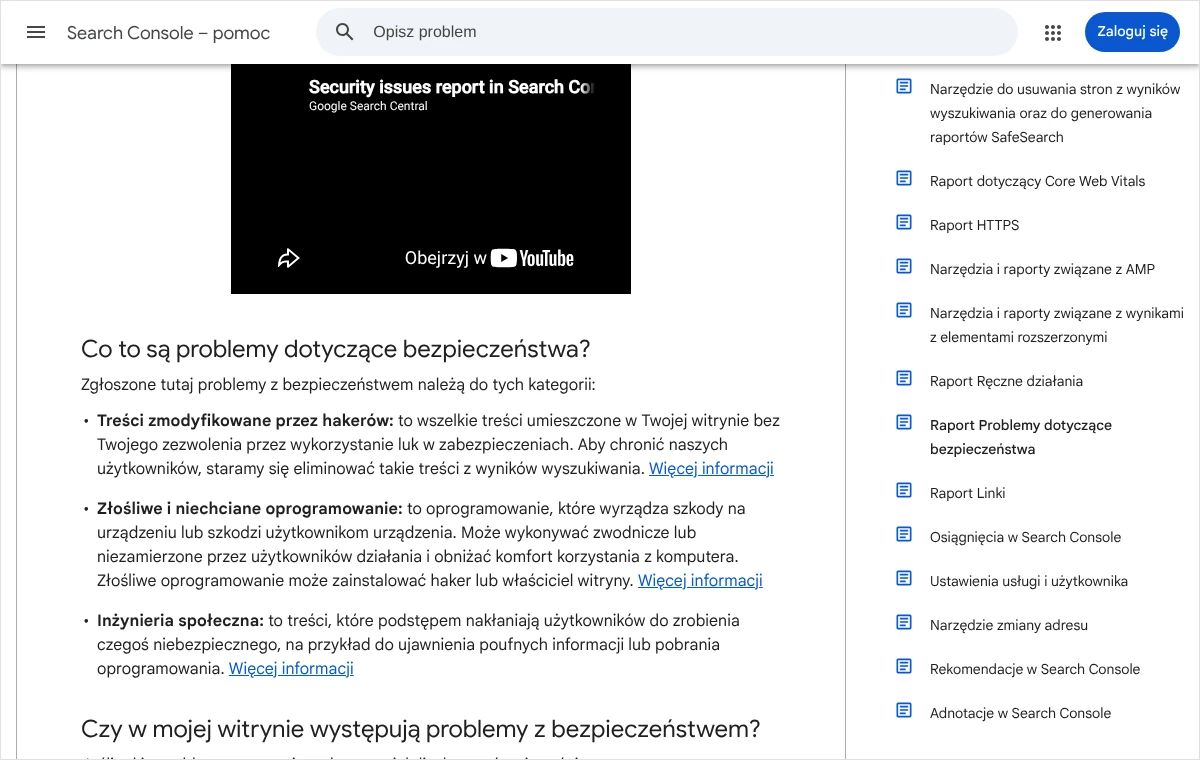Open Więcej informacji for social engineering
This screenshot has height=760, width=1200.
[291, 668]
